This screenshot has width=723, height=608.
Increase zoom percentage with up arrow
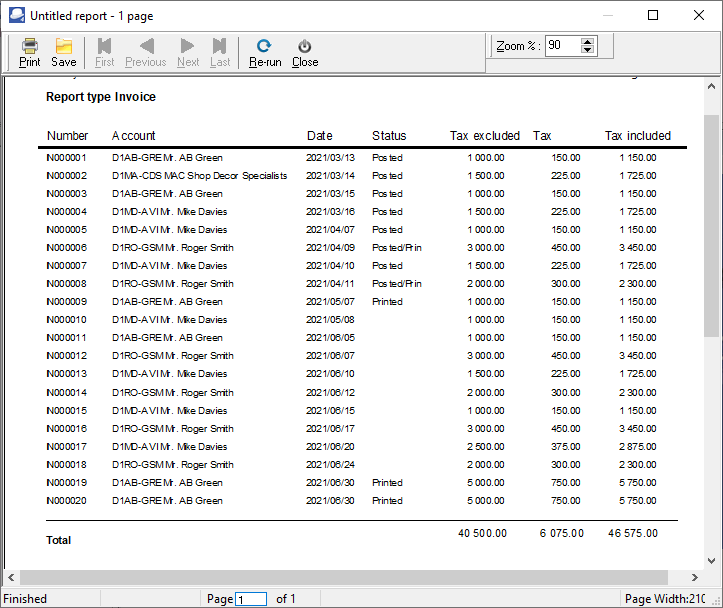pyautogui.click(x=587, y=42)
